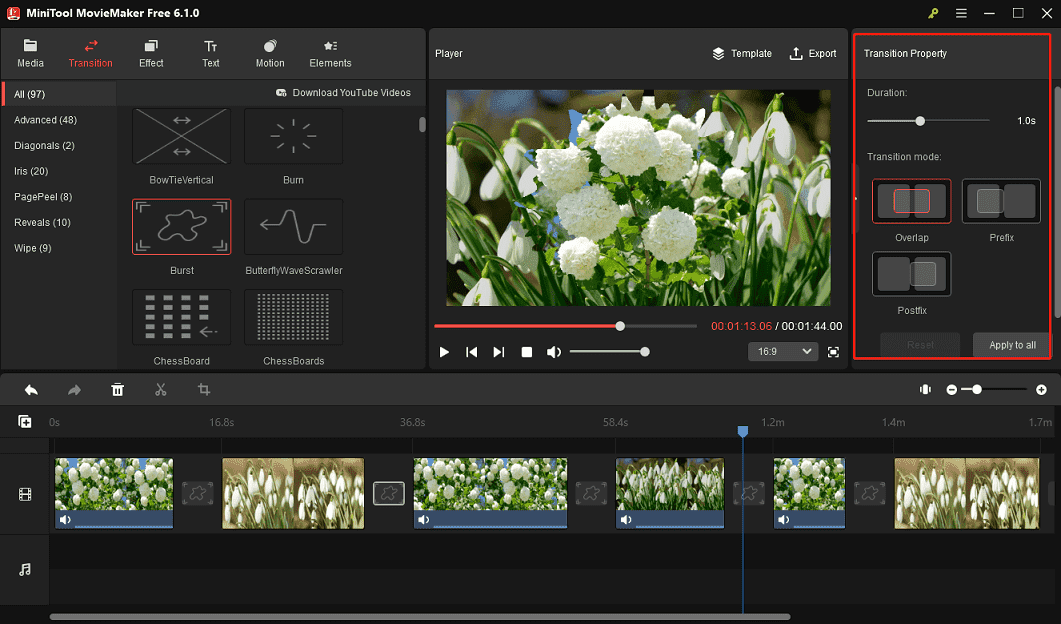Select the last snowdrop clip on timeline
Screen dimensions: 1061x624
click(x=967, y=493)
